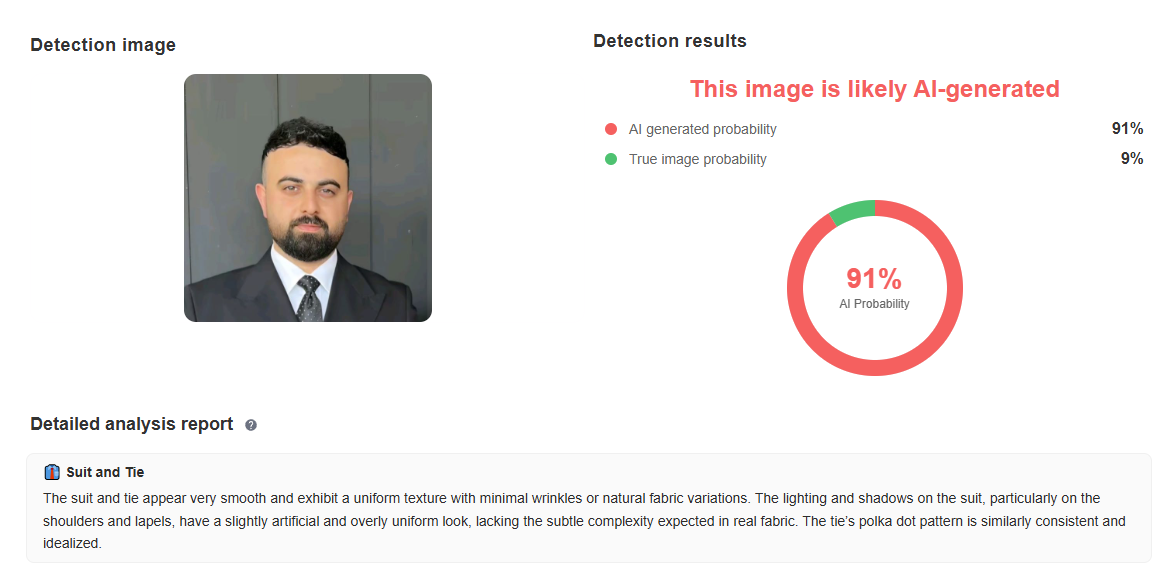The height and width of the screenshot is (563, 1170).
Task: Click the help icon beside Detailed analysis report
Action: click(x=251, y=425)
